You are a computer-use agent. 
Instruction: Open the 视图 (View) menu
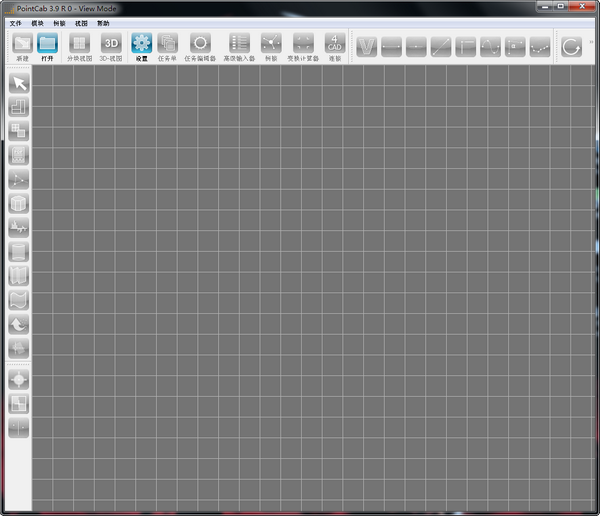pyautogui.click(x=81, y=23)
